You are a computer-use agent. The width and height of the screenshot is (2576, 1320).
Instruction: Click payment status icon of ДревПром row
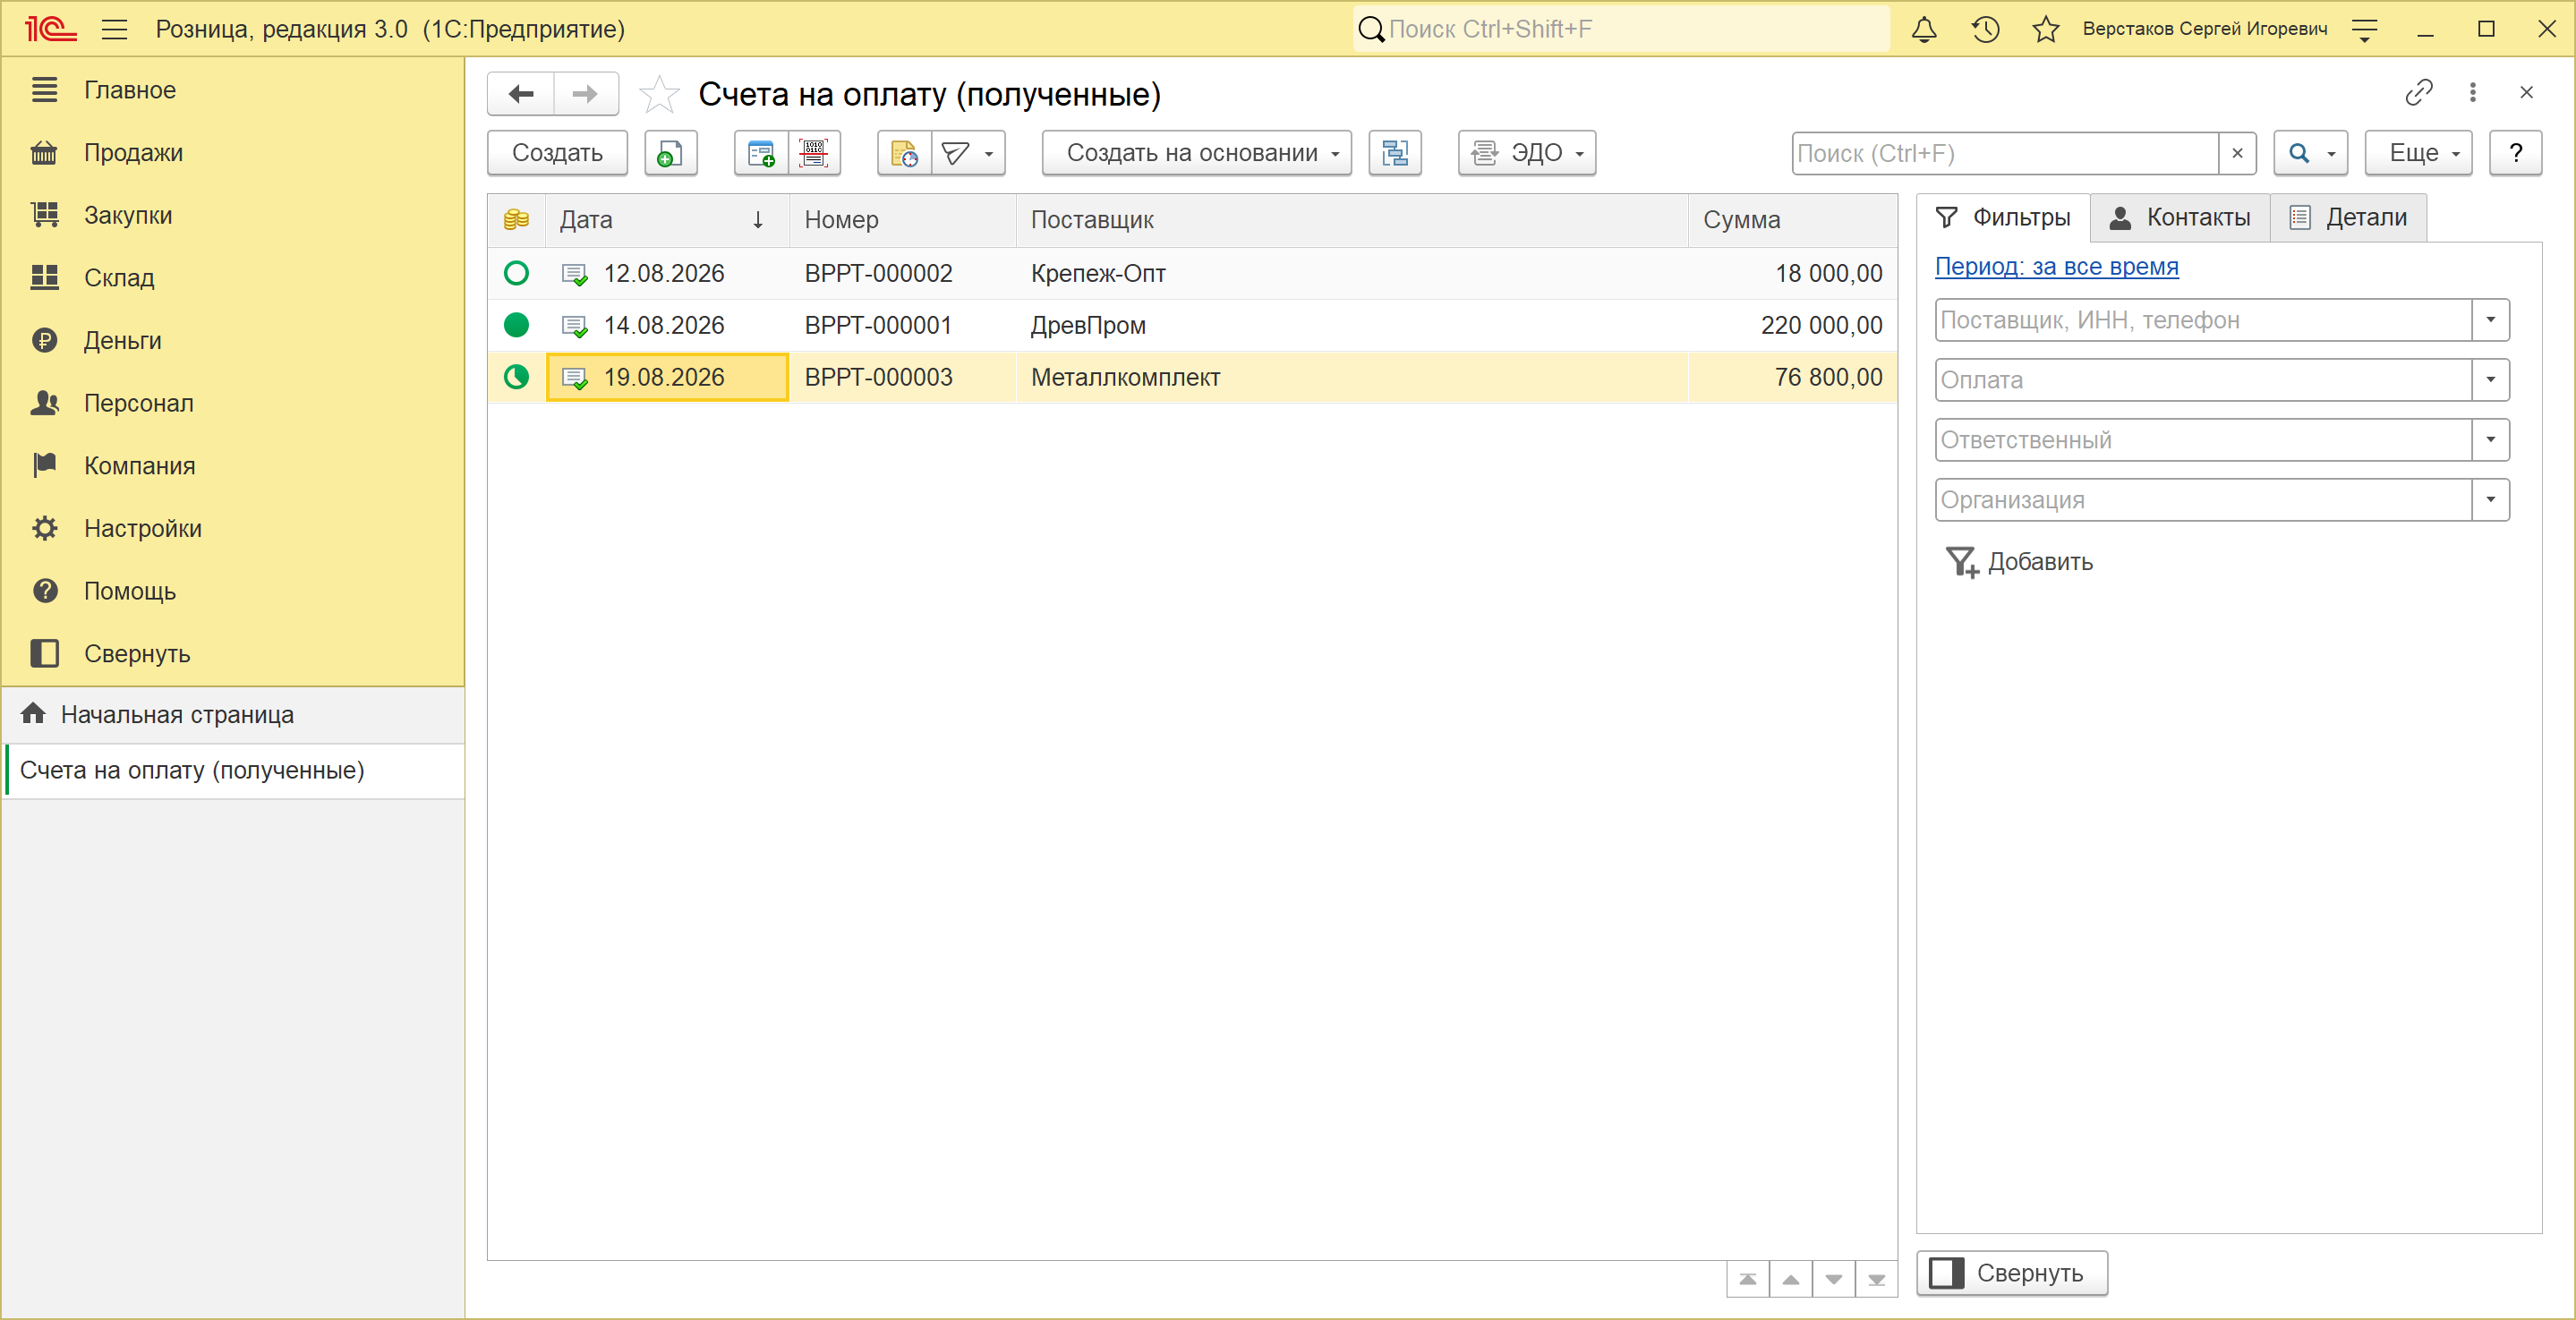point(516,325)
